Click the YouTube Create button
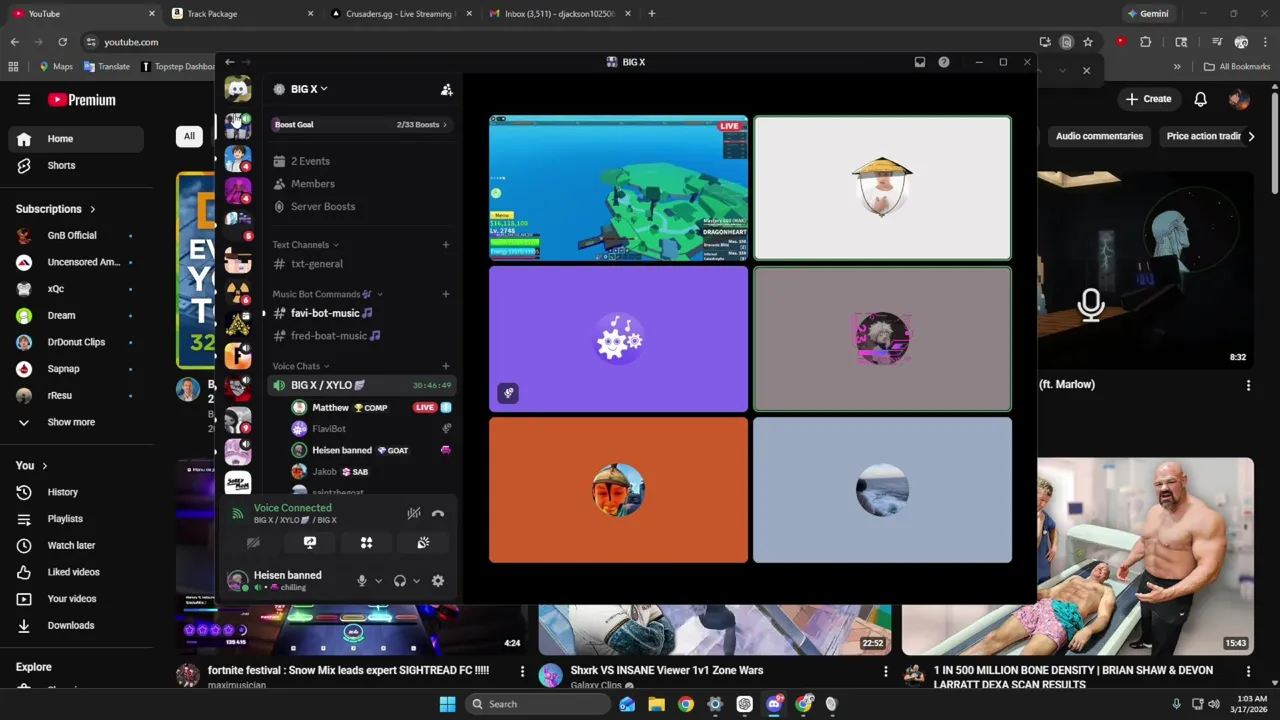1280x720 pixels. click(1148, 99)
